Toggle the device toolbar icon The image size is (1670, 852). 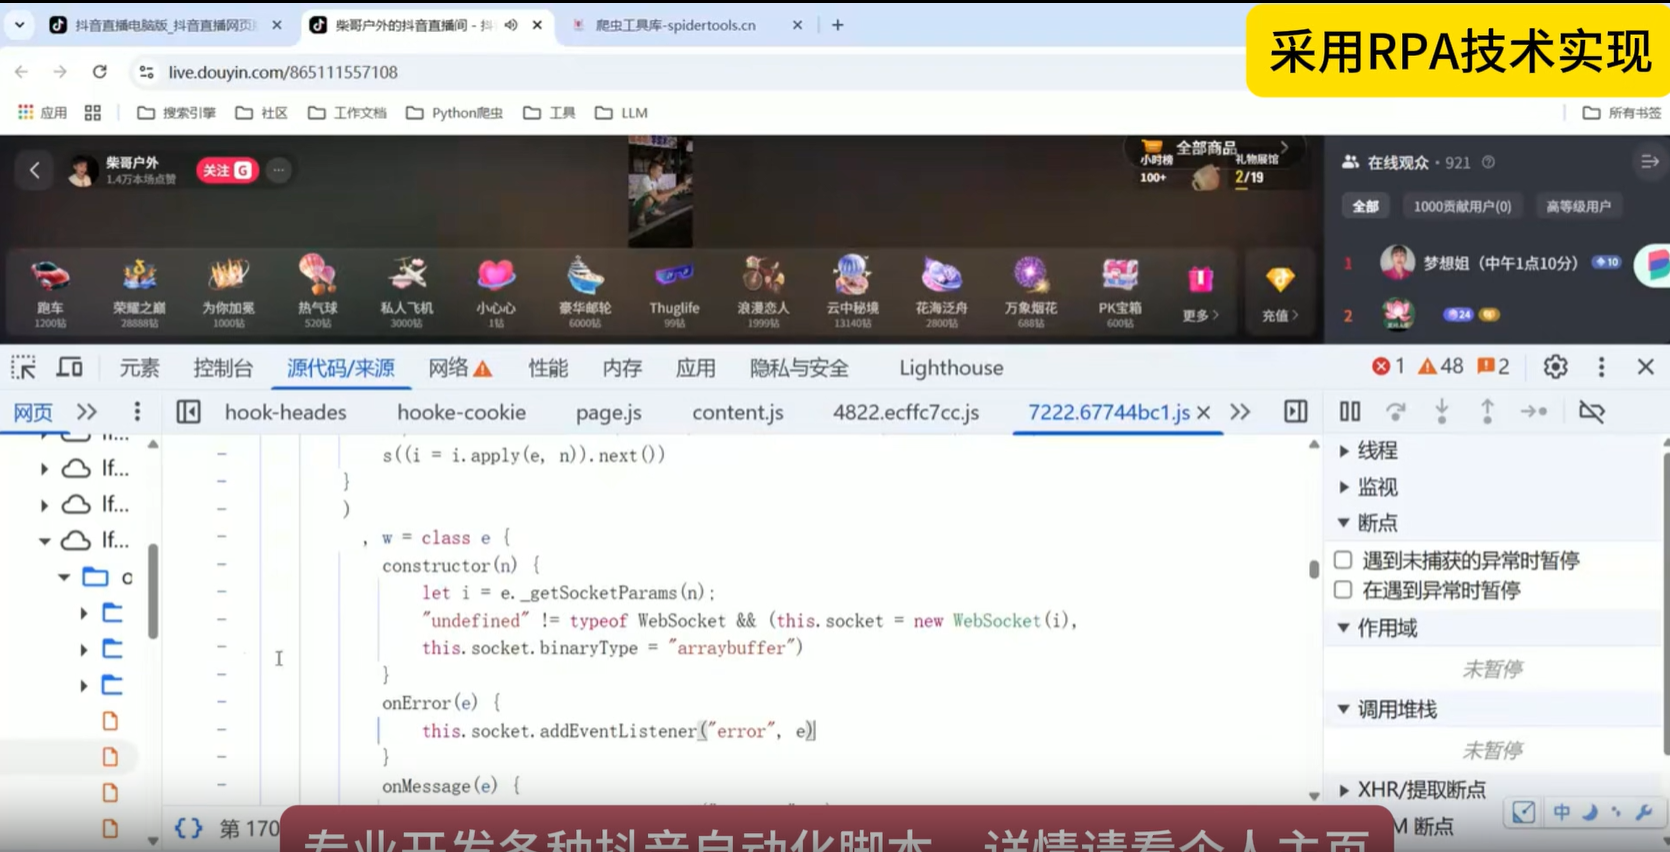click(69, 368)
